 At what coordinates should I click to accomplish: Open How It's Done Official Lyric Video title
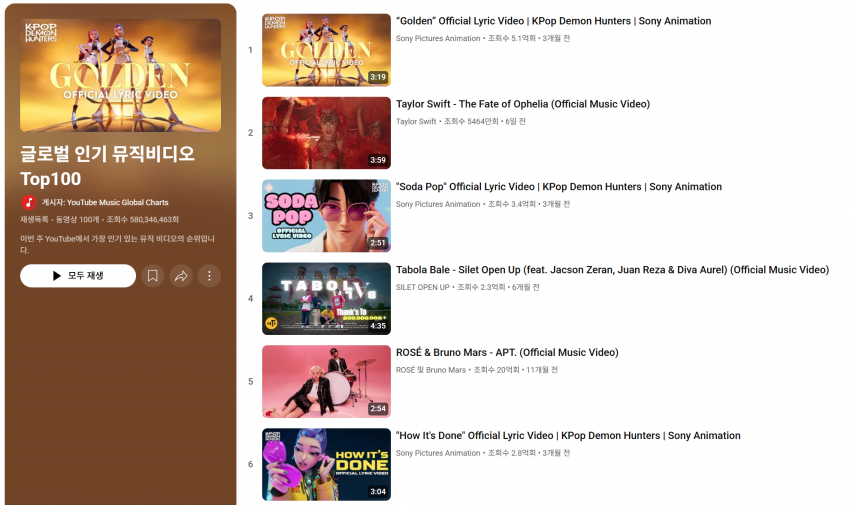coord(568,436)
